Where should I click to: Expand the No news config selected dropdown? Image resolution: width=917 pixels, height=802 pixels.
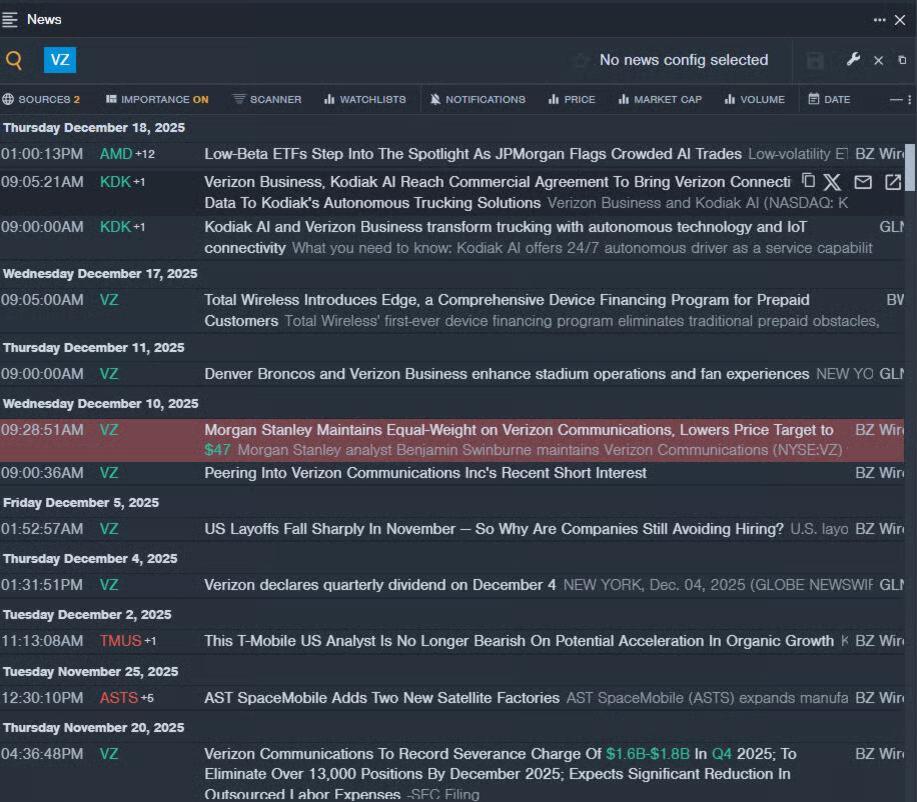coord(683,60)
